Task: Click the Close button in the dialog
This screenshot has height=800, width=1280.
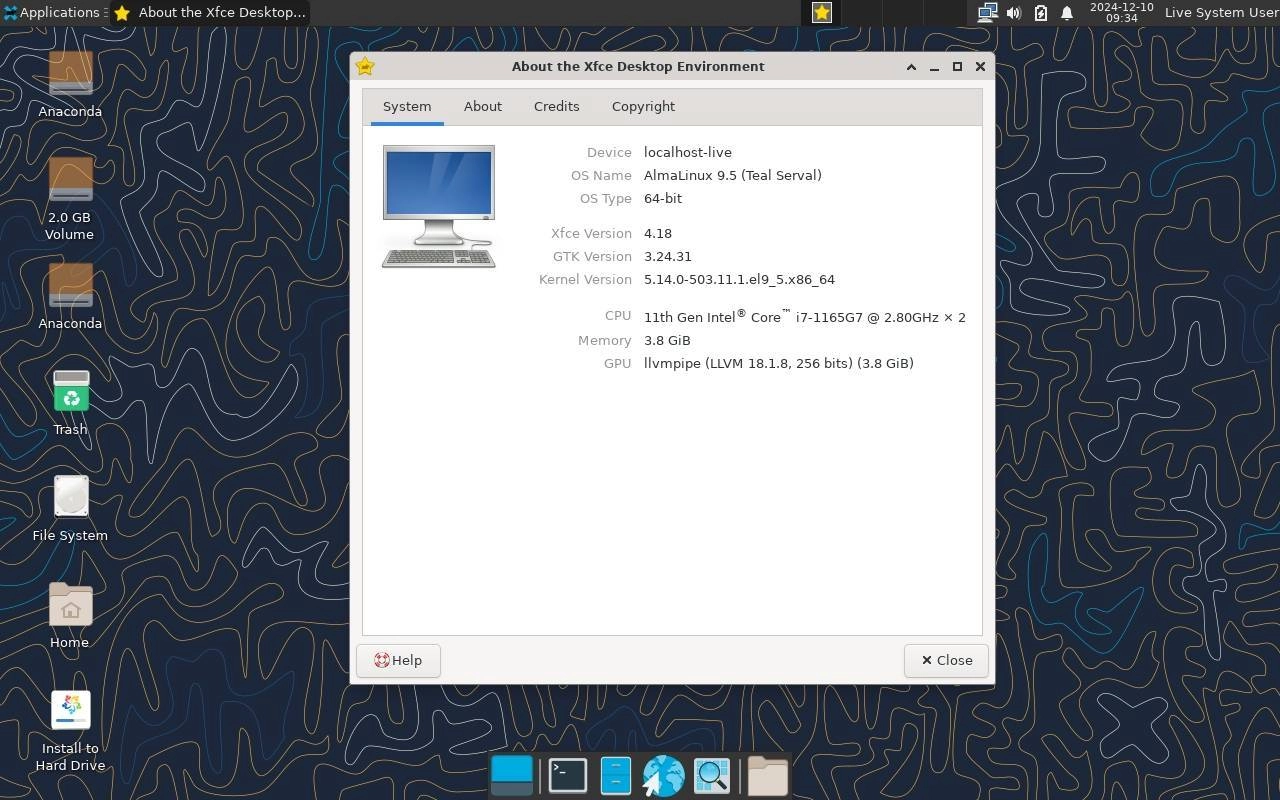Action: coord(946,660)
